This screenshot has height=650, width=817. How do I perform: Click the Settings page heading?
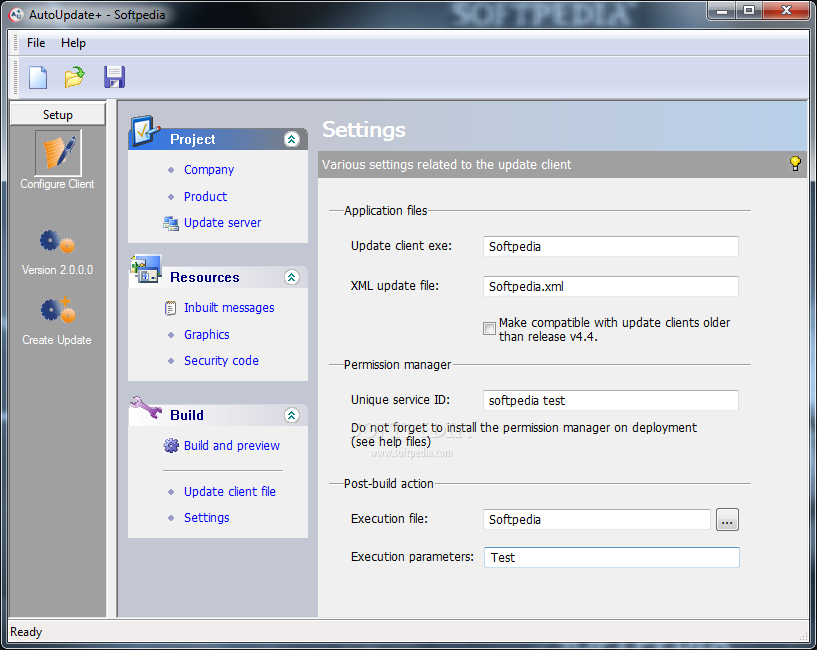(x=364, y=129)
